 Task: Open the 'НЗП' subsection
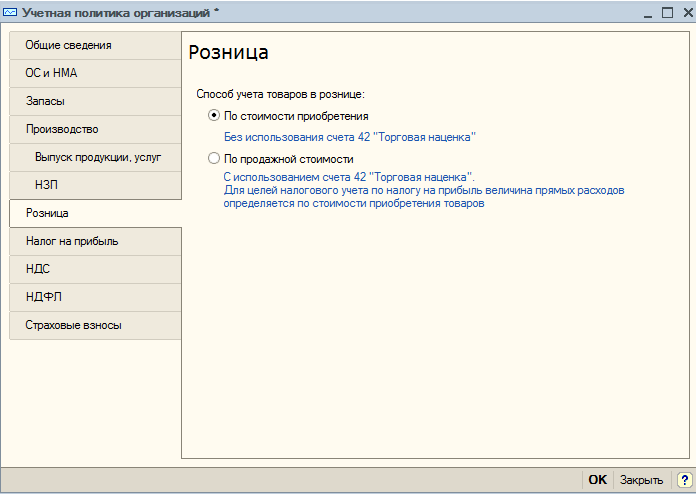95,185
